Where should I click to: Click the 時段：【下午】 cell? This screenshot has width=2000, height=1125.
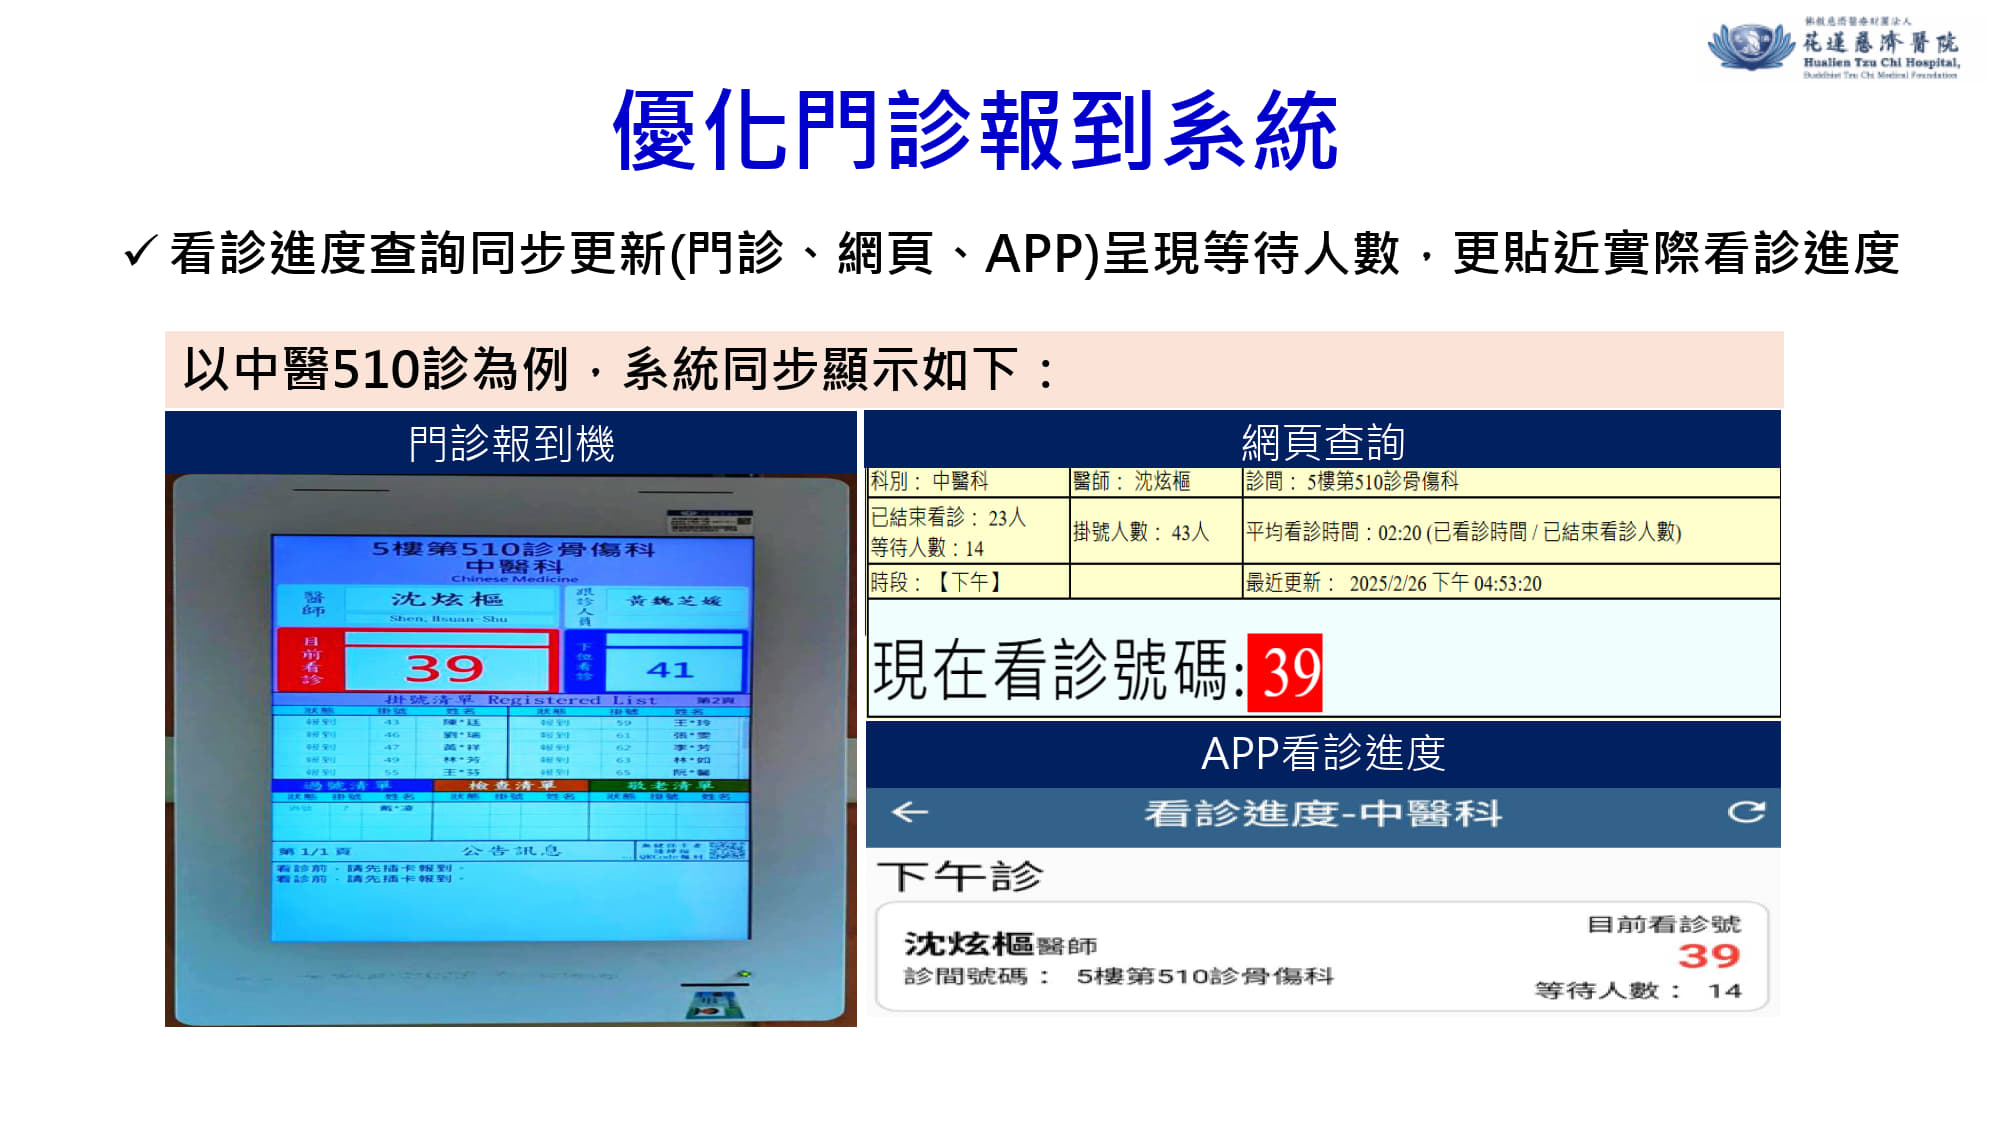point(937,583)
